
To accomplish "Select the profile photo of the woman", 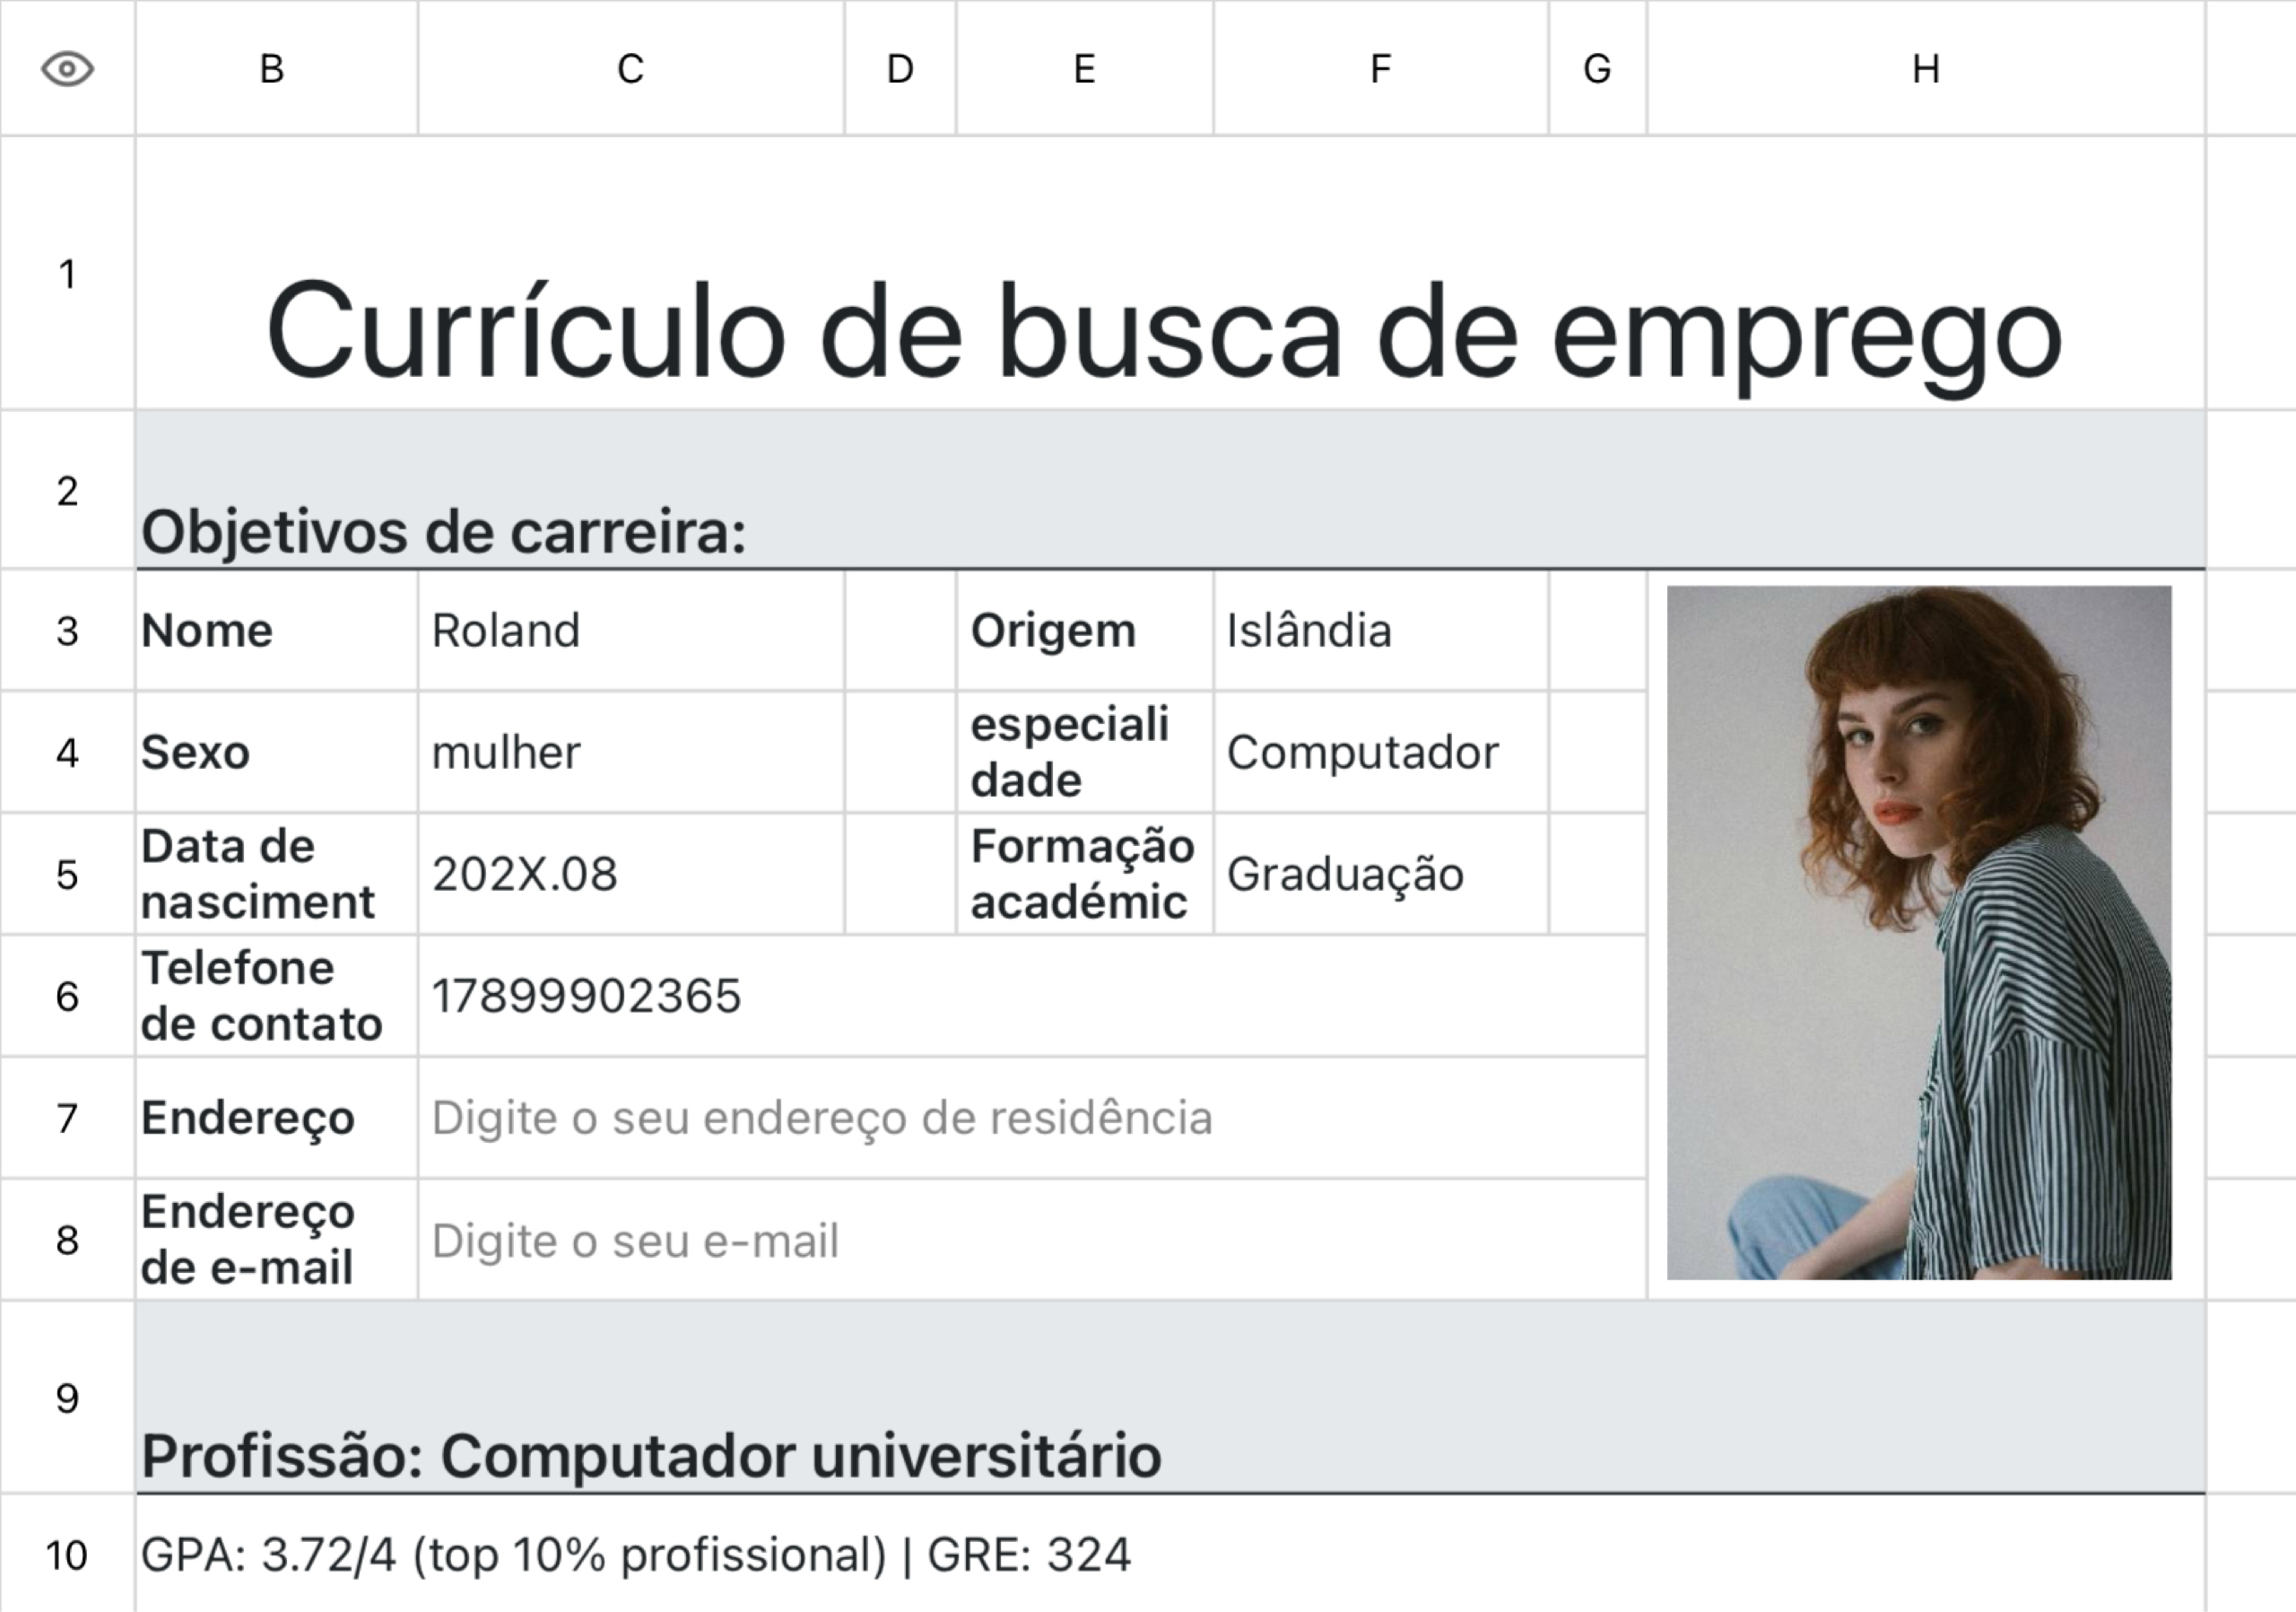I will click(1919, 933).
